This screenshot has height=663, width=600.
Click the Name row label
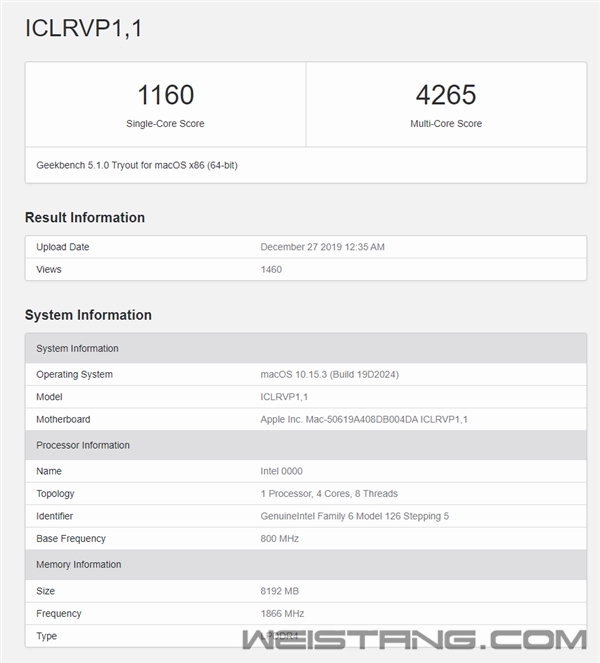(x=49, y=471)
